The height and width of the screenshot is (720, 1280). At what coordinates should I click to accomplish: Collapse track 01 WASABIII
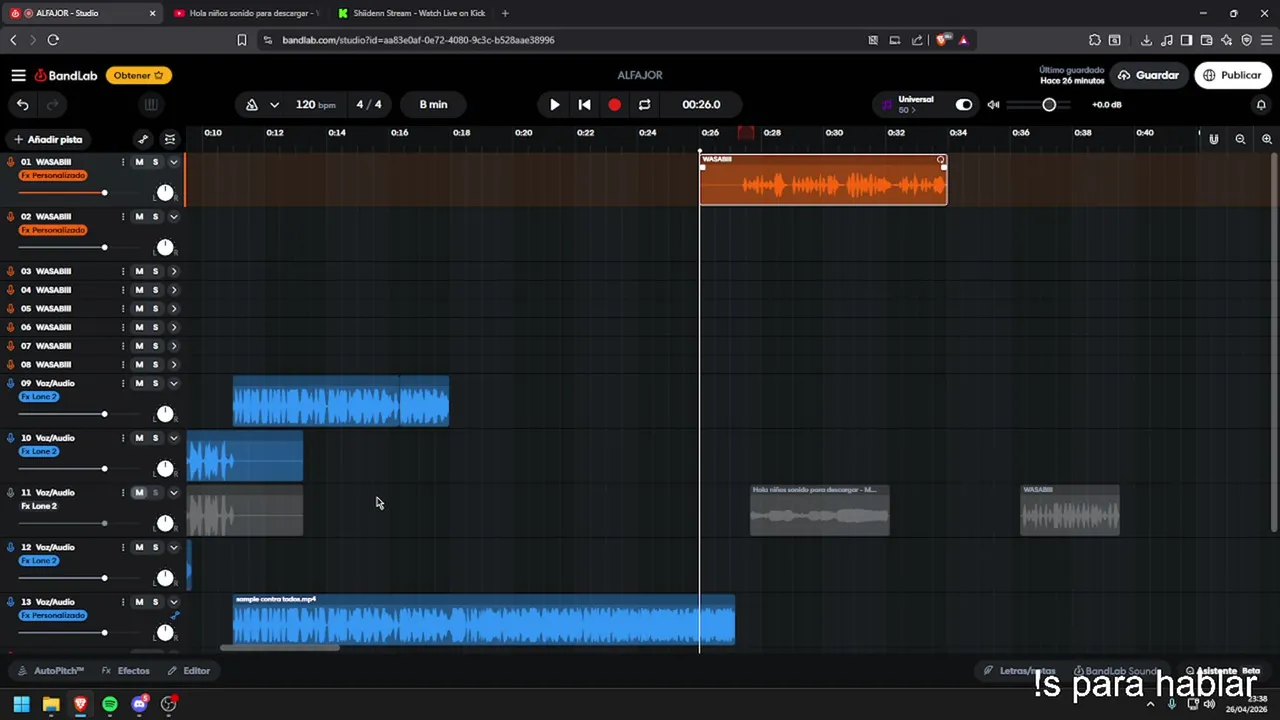point(173,162)
